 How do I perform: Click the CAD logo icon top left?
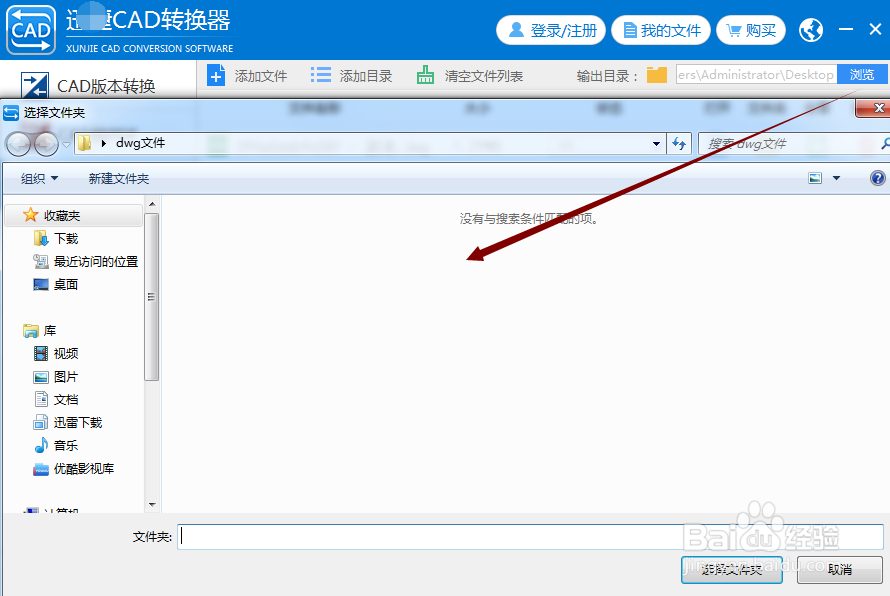click(x=30, y=29)
